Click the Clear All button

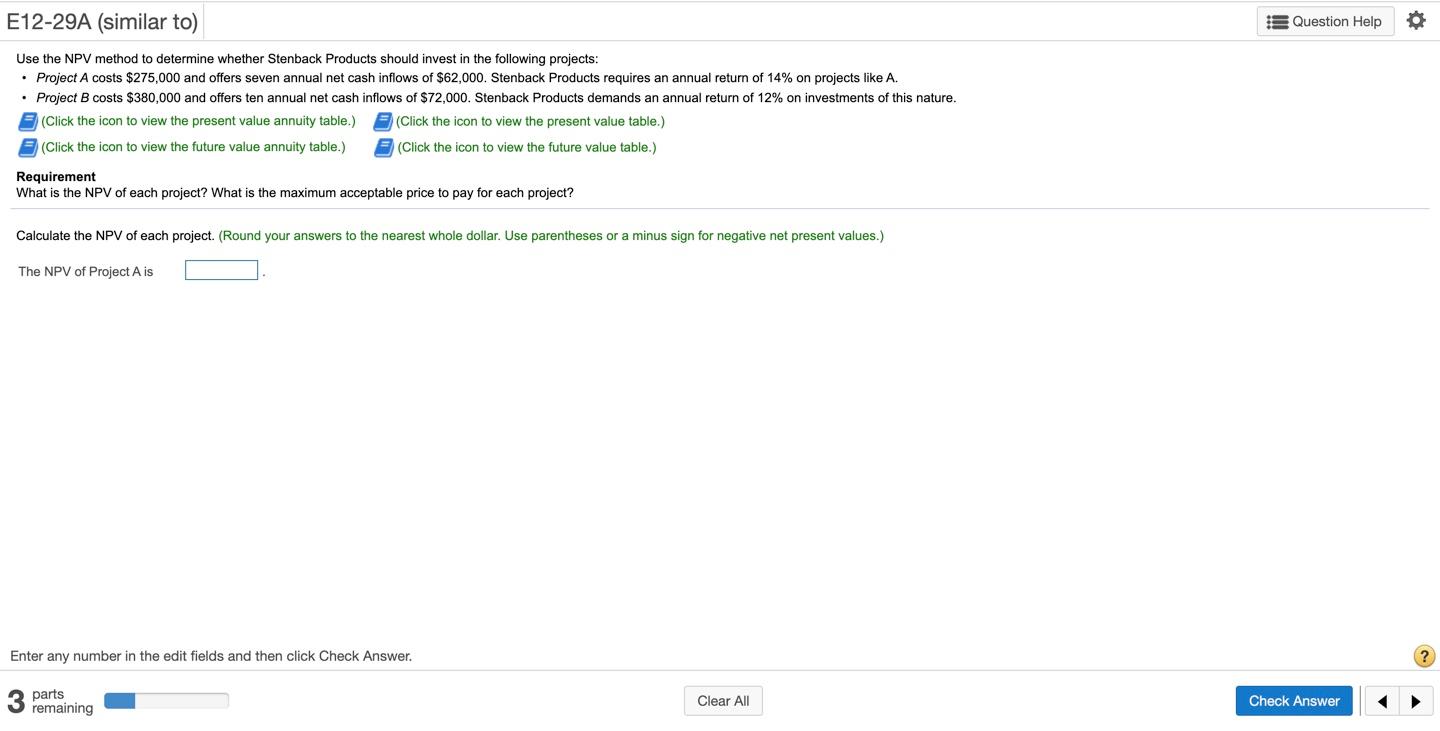722,700
